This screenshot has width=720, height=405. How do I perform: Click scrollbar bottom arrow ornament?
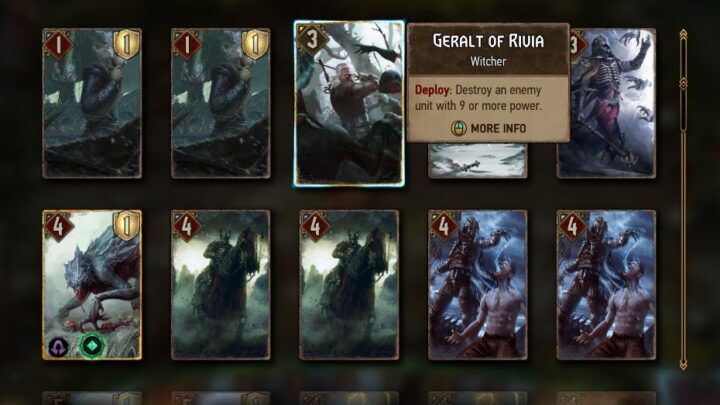click(x=683, y=364)
